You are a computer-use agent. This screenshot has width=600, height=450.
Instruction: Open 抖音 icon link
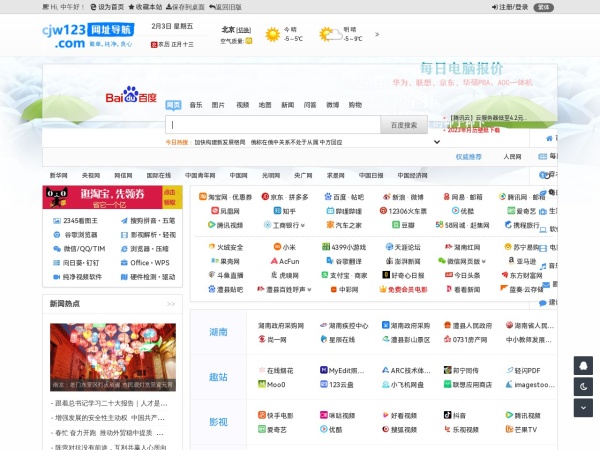click(447, 415)
